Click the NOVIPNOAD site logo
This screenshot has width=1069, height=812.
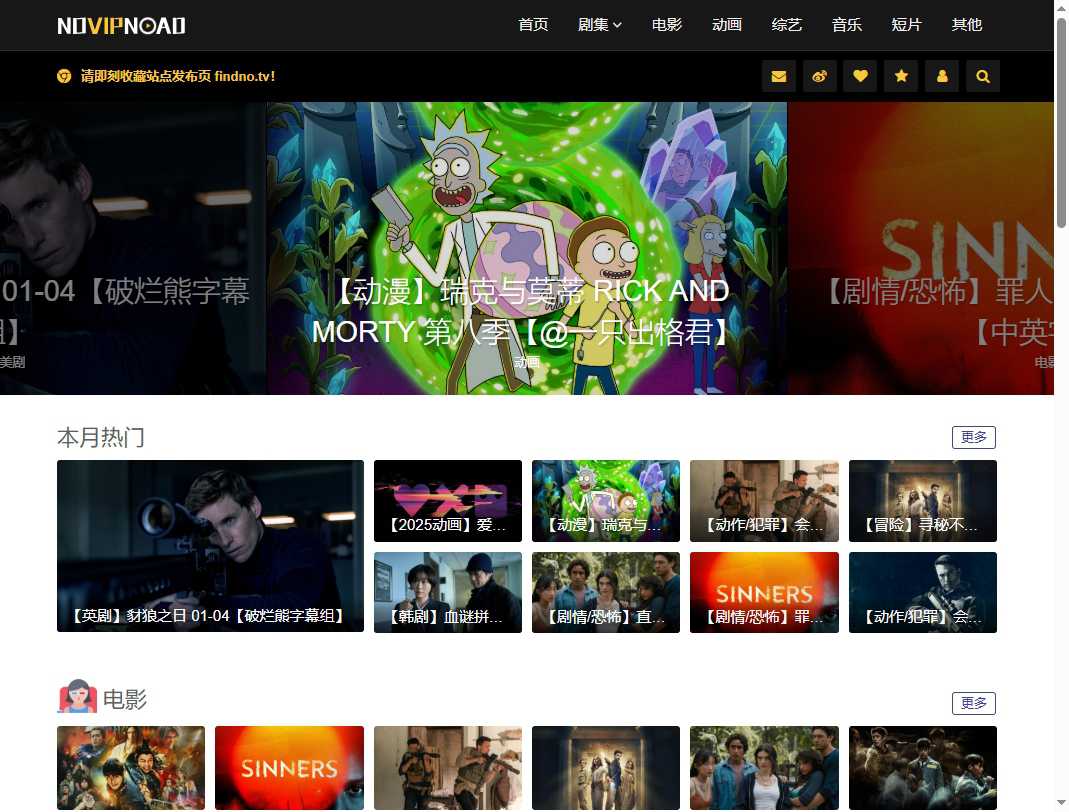pyautogui.click(x=121, y=25)
